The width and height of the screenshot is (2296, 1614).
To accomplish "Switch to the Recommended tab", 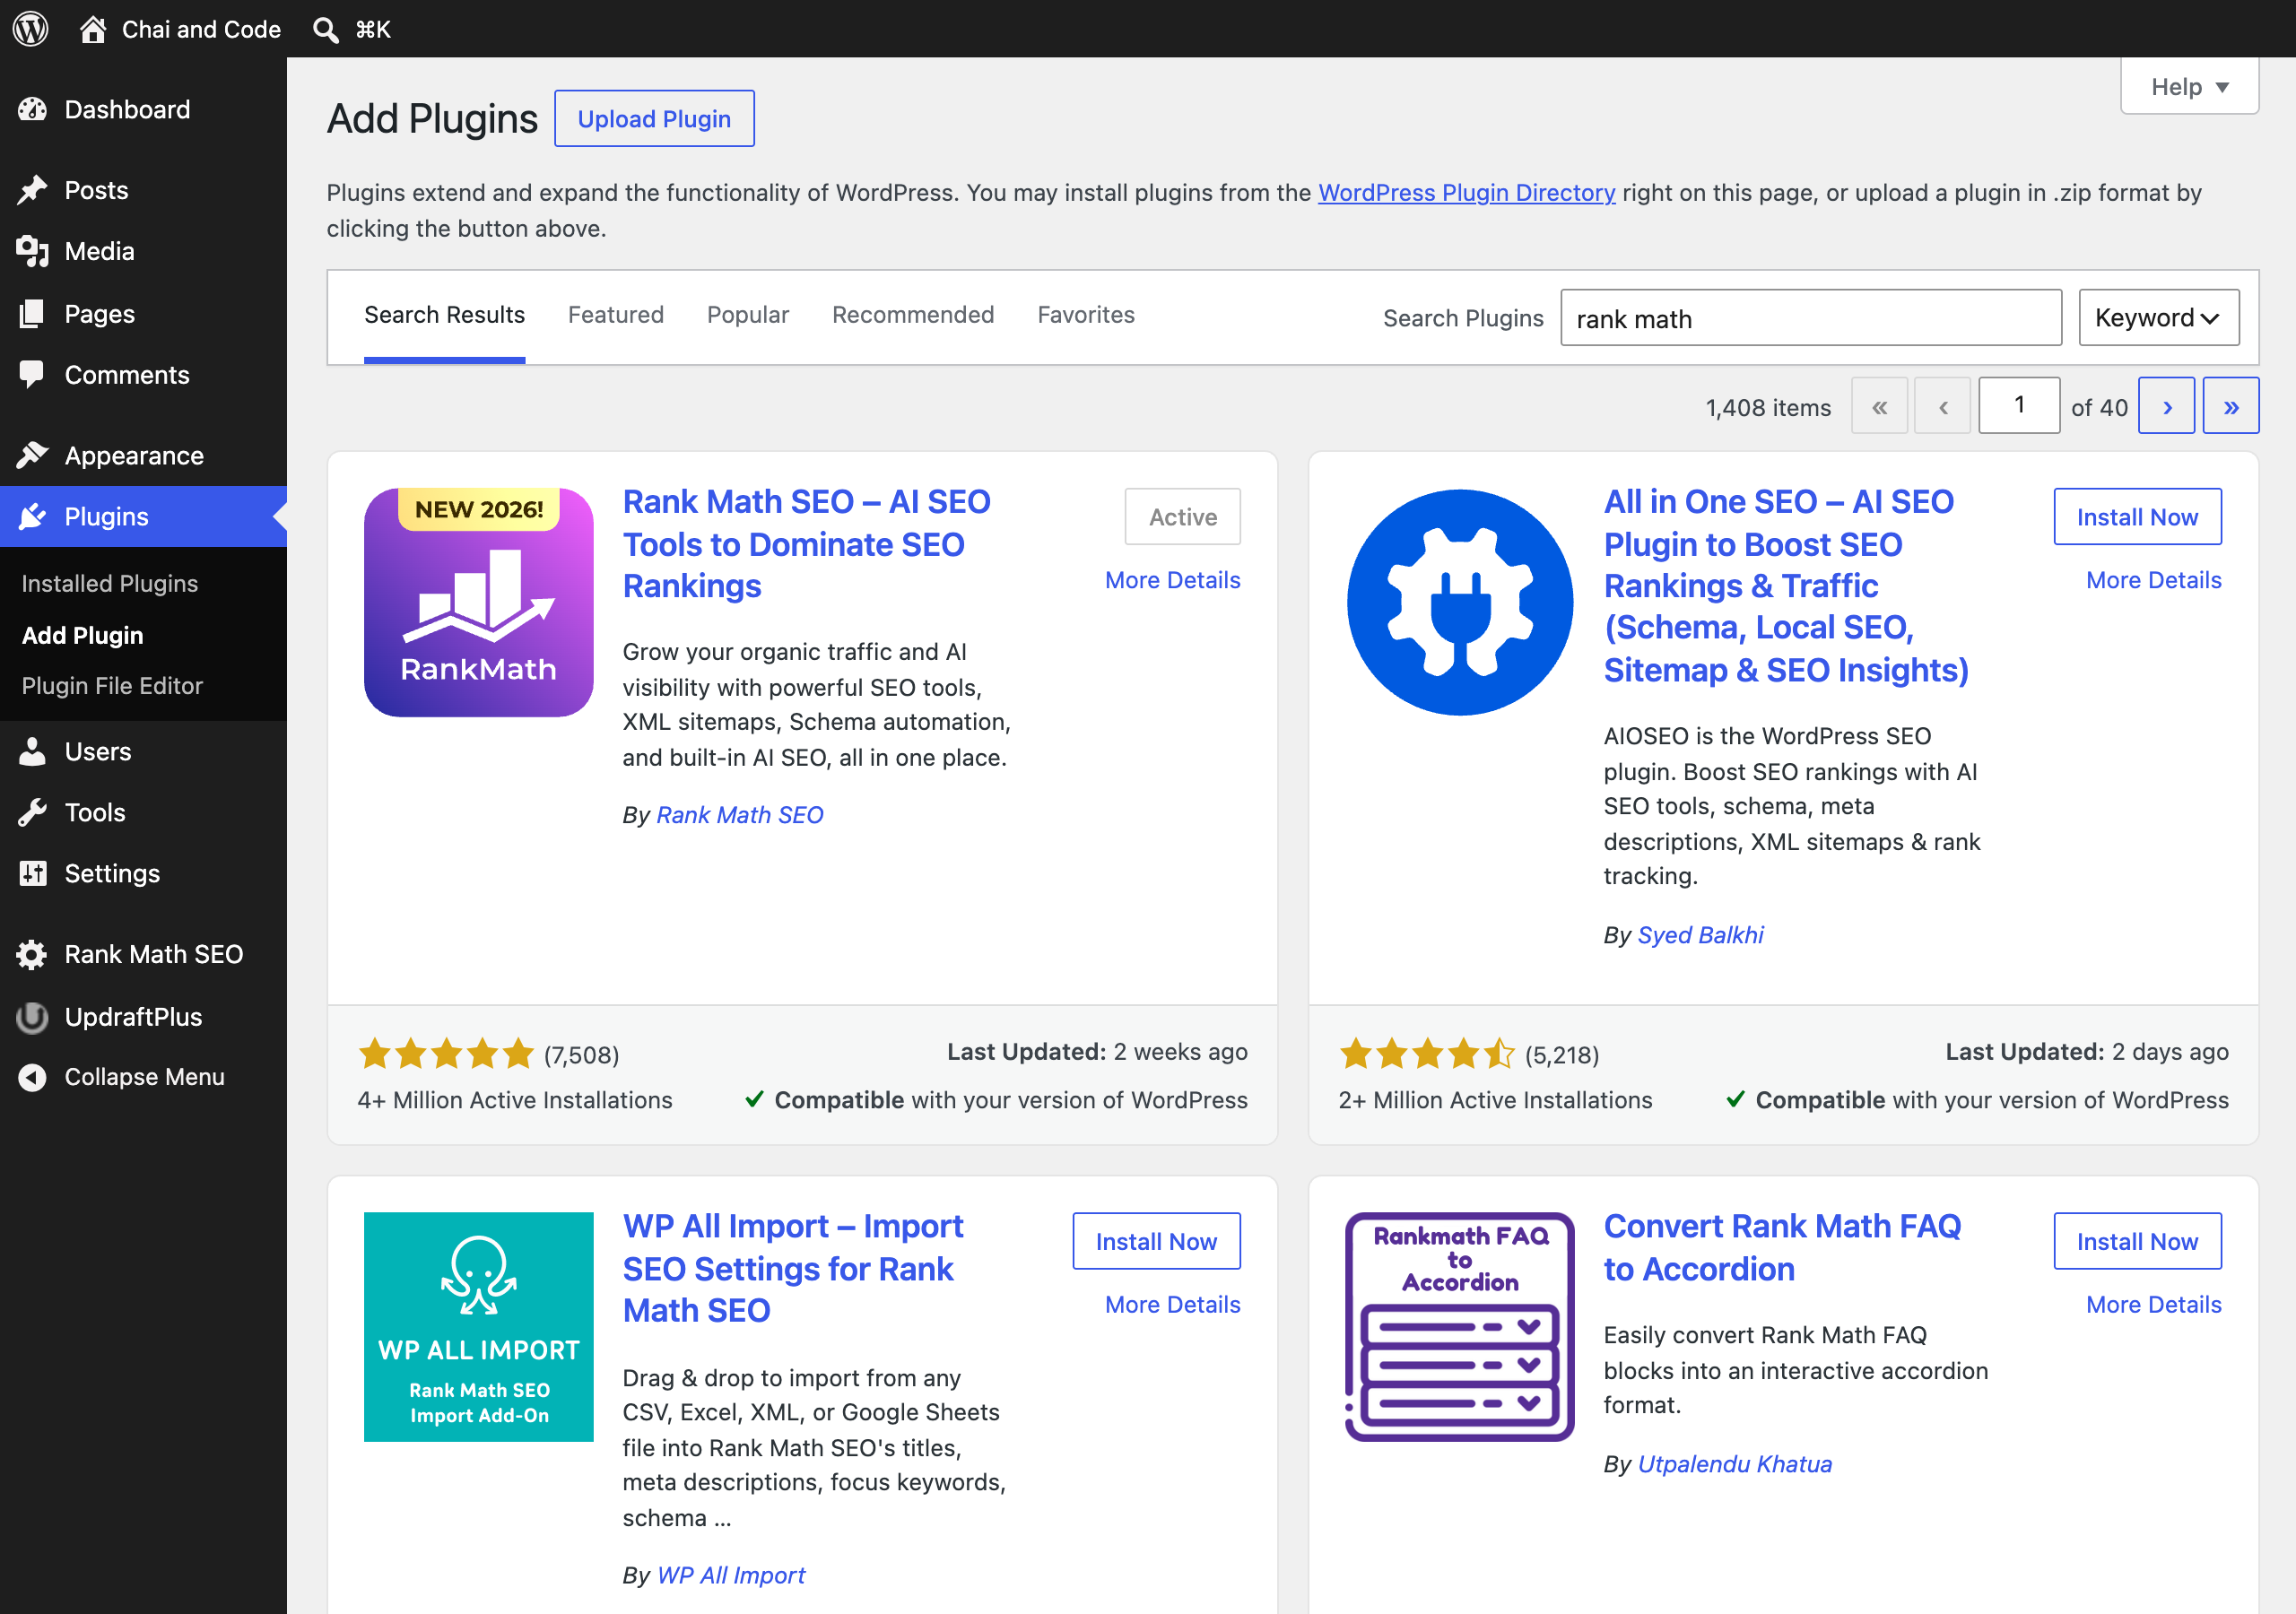I will [x=912, y=315].
